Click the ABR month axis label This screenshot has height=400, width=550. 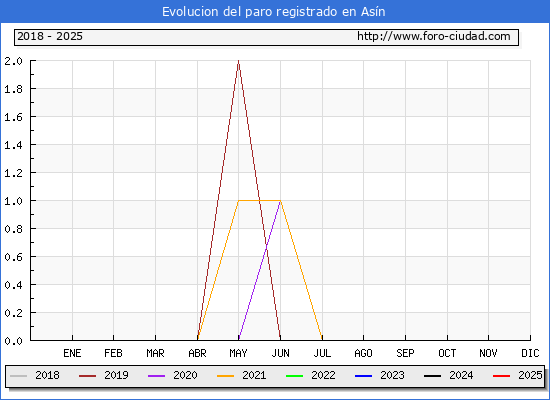[197, 353]
